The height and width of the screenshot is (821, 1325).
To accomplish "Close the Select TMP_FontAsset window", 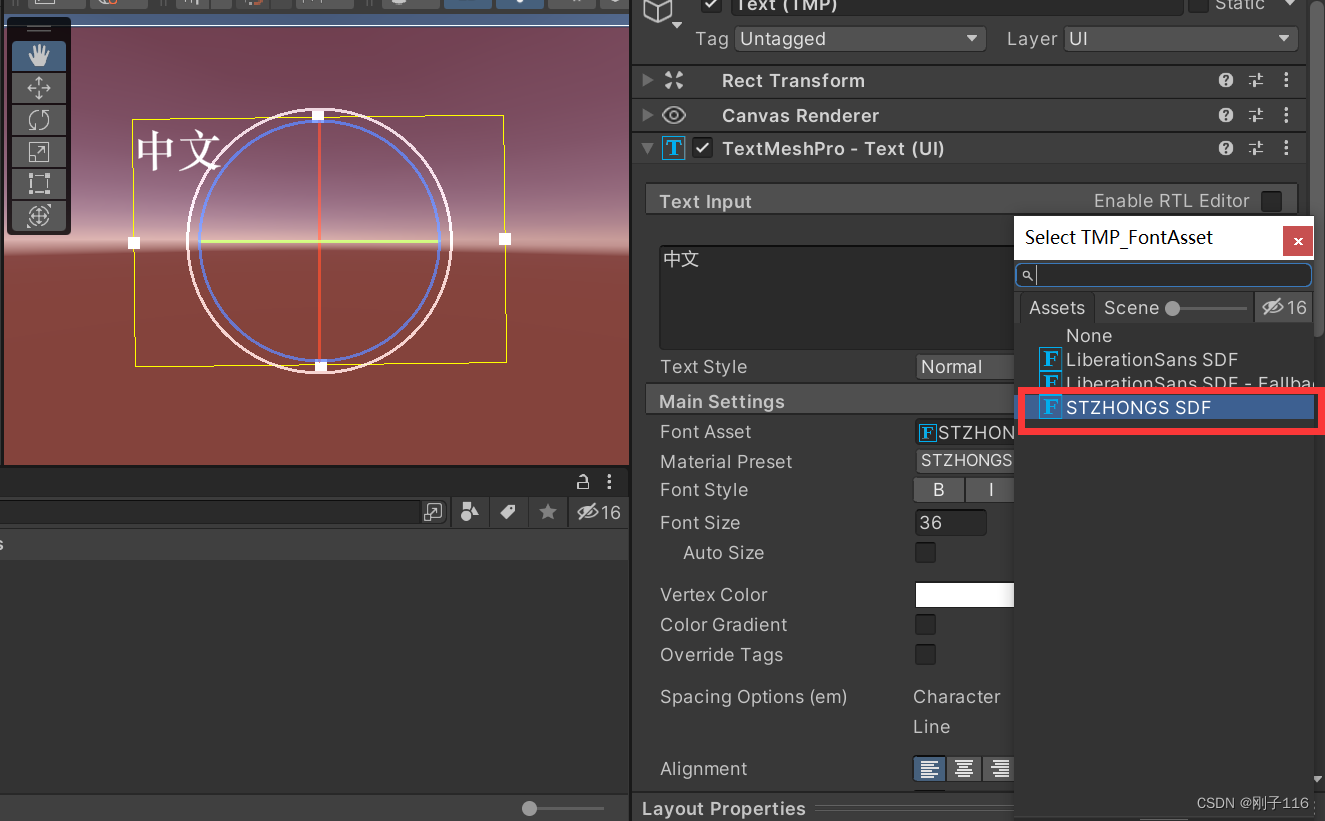I will point(1298,241).
